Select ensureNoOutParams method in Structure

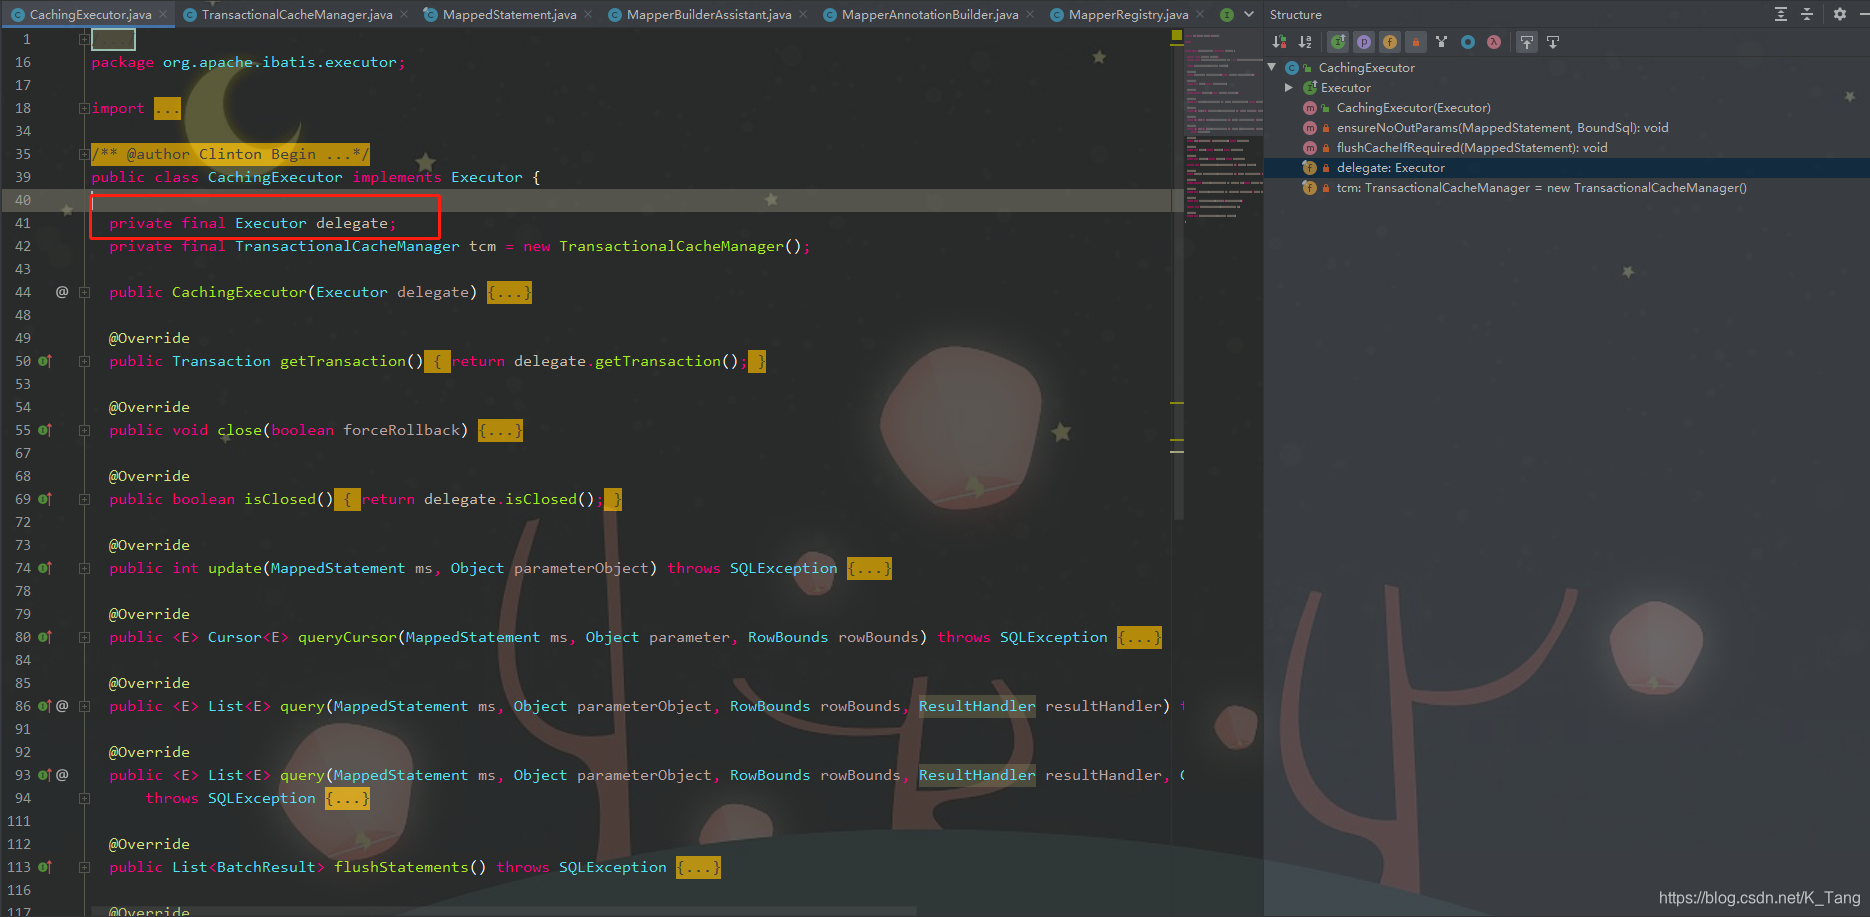click(1502, 128)
